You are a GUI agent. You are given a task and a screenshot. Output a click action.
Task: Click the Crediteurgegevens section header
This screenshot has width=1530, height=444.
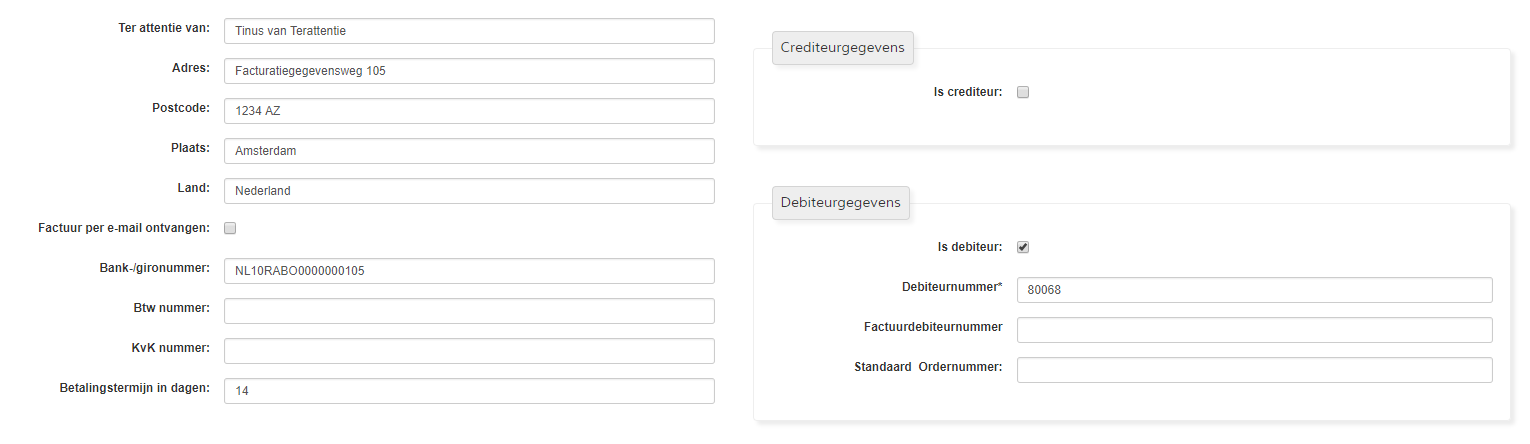point(842,48)
